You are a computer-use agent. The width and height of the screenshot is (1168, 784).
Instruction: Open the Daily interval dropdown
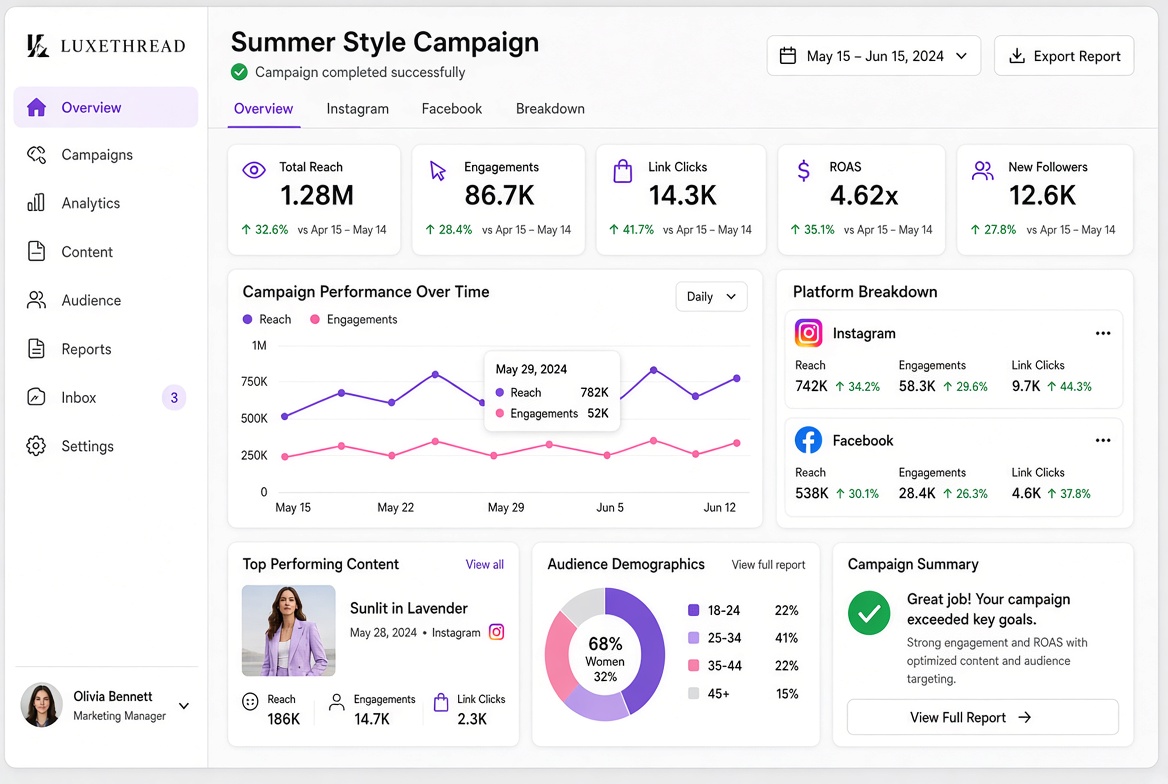coord(711,296)
